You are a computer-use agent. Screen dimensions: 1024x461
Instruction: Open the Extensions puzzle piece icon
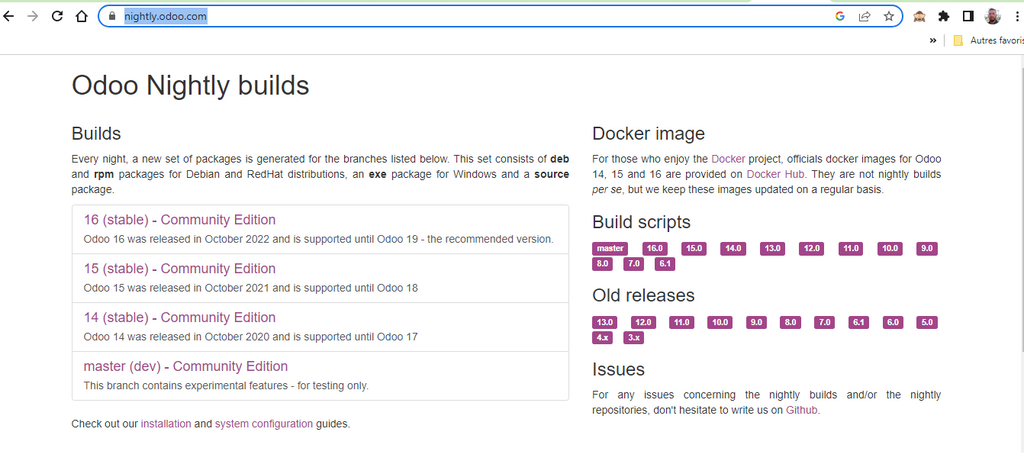[x=943, y=17]
